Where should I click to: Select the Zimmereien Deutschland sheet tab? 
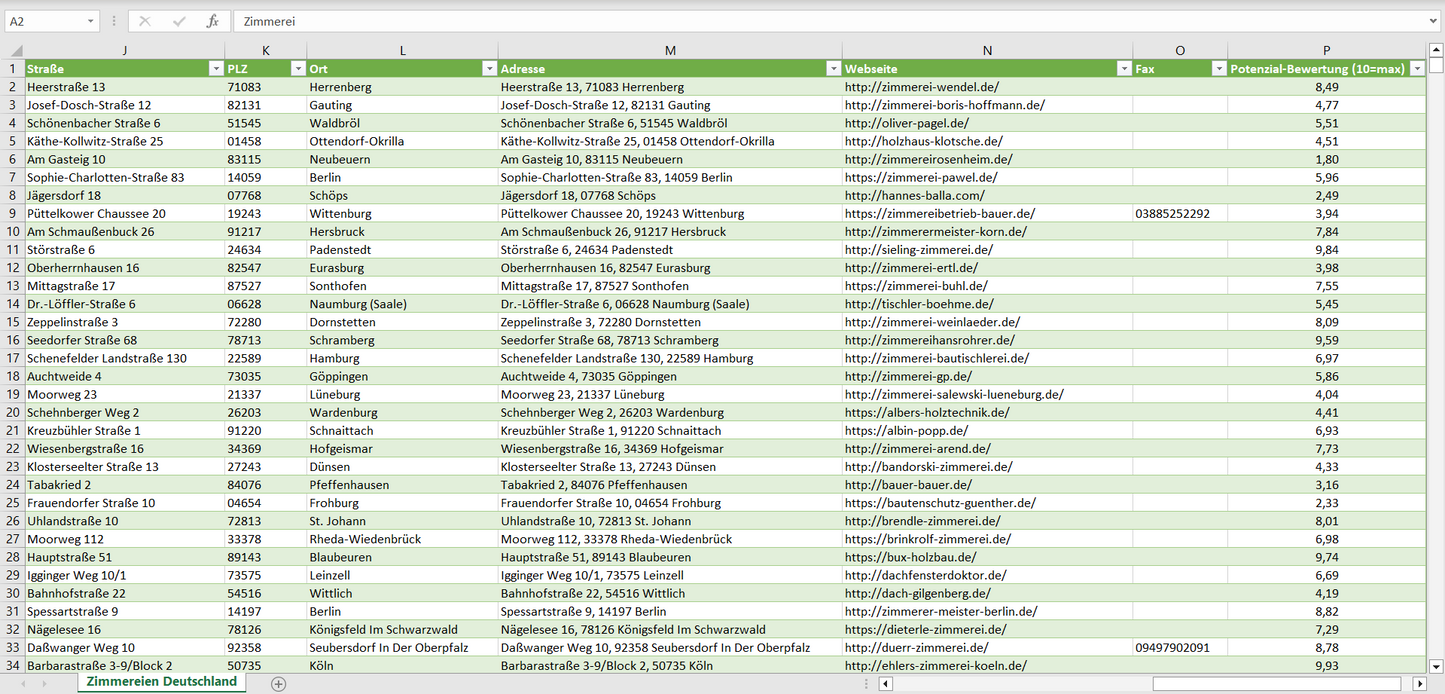coord(162,682)
